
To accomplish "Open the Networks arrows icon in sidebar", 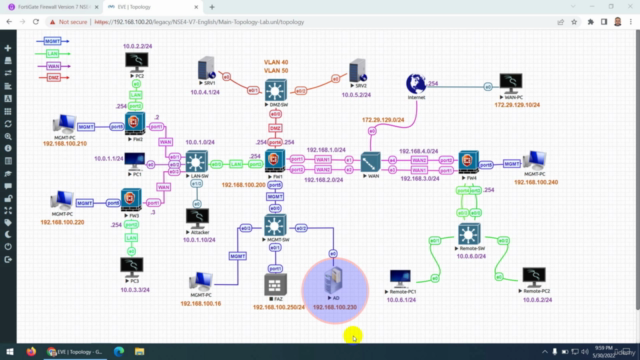I will pos(8,73).
